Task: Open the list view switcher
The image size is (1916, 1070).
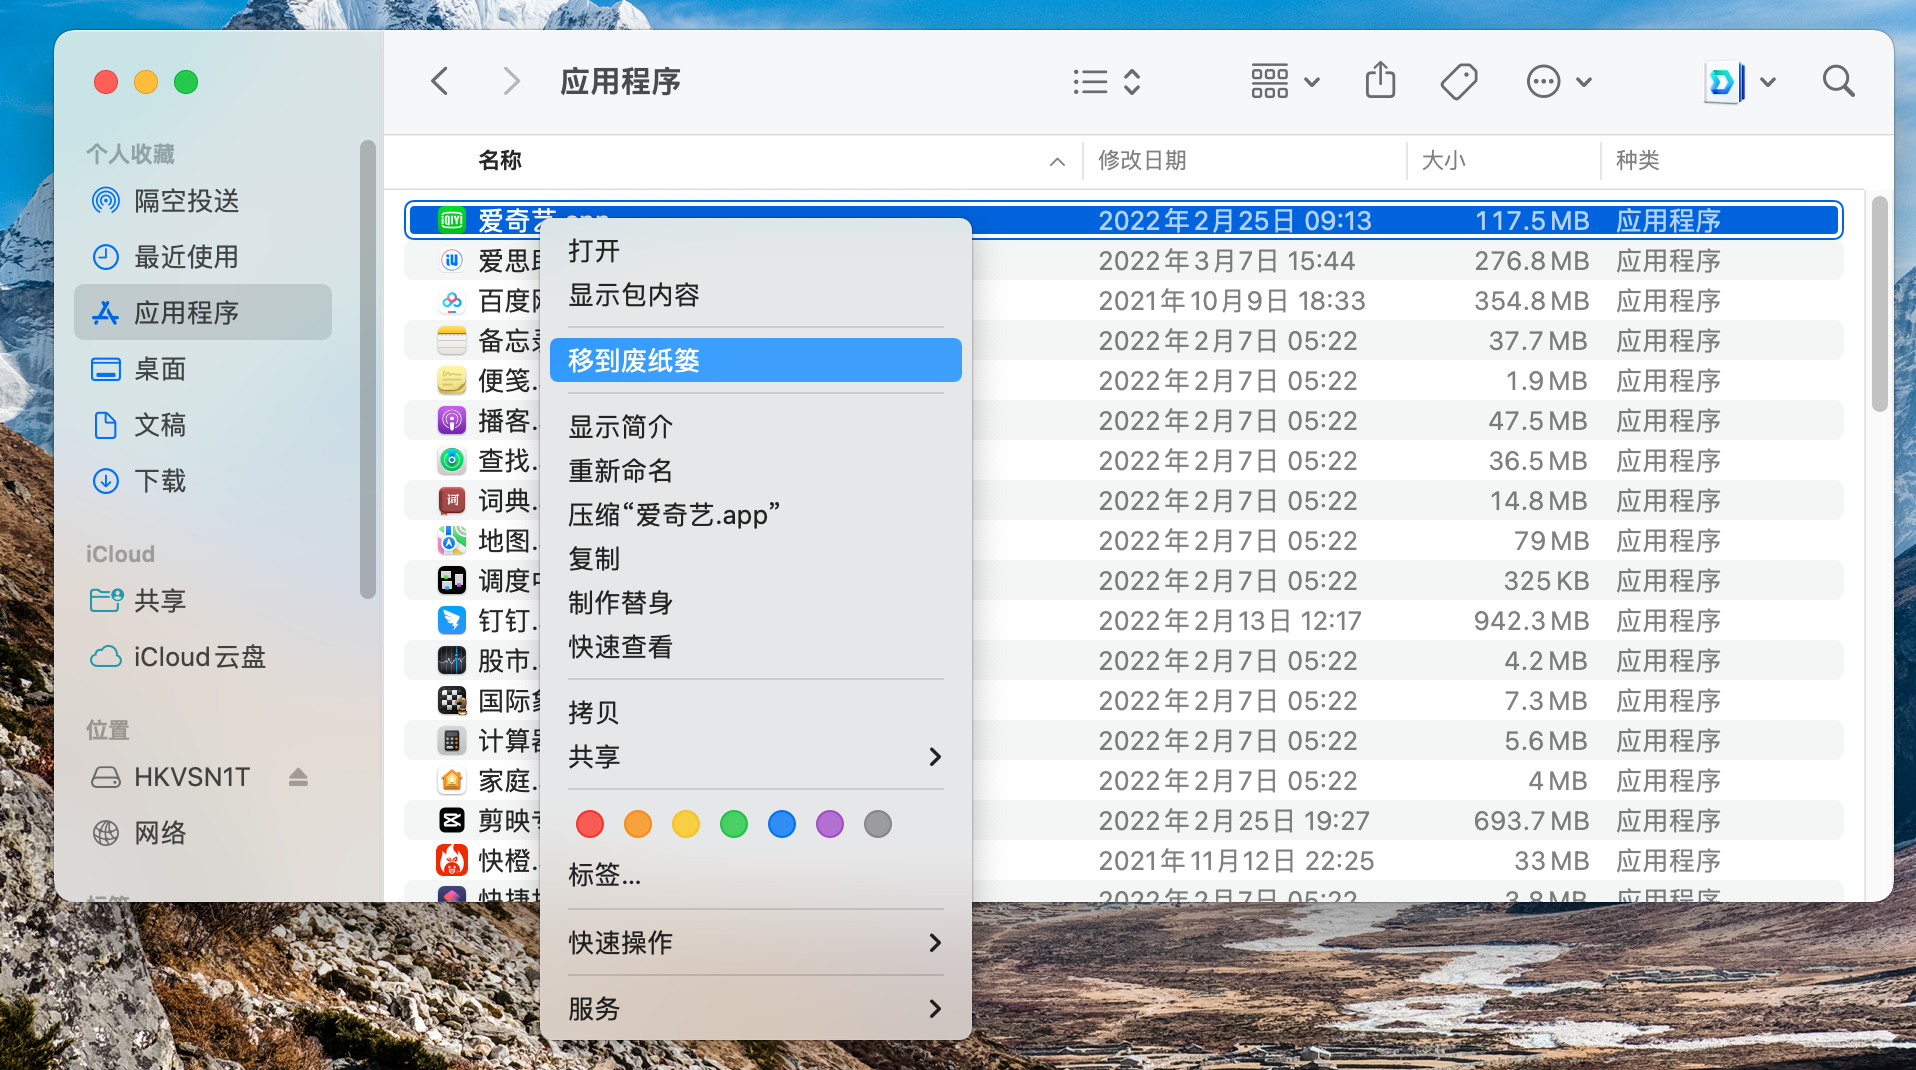Action: pos(1106,81)
